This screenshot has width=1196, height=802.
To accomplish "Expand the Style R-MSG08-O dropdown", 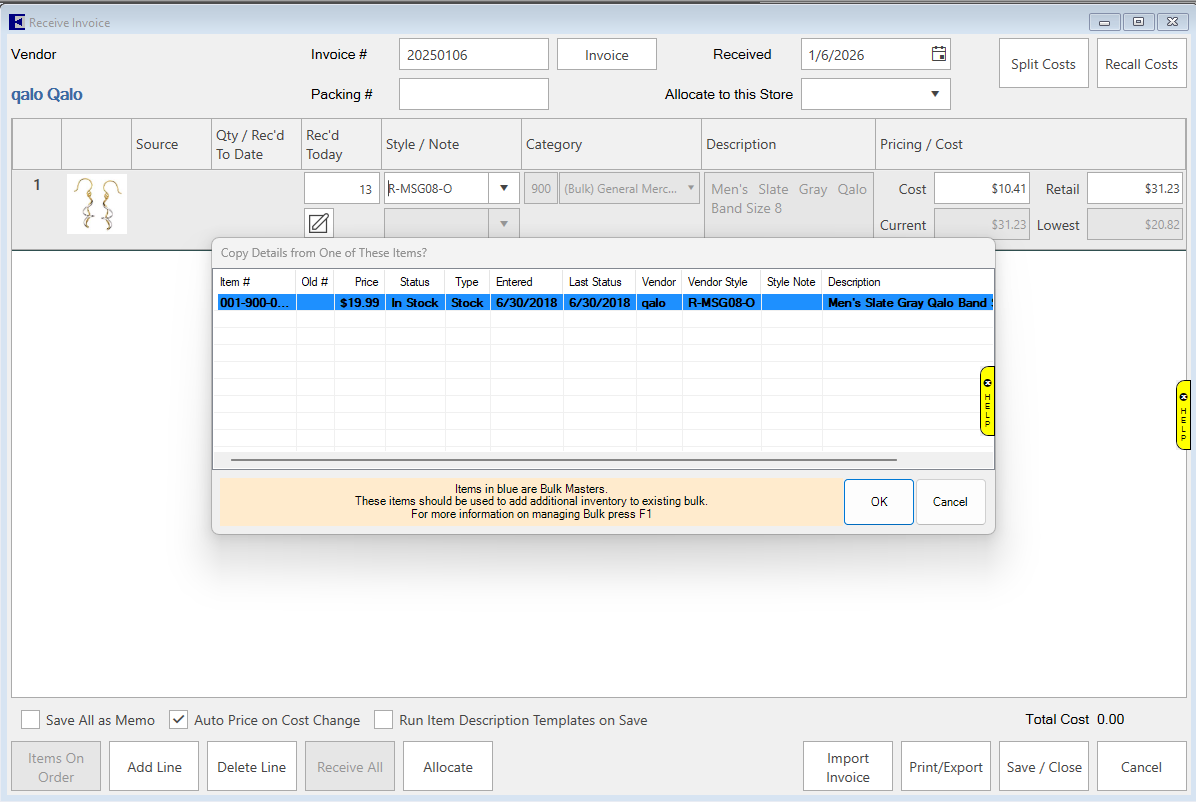I will coord(504,188).
